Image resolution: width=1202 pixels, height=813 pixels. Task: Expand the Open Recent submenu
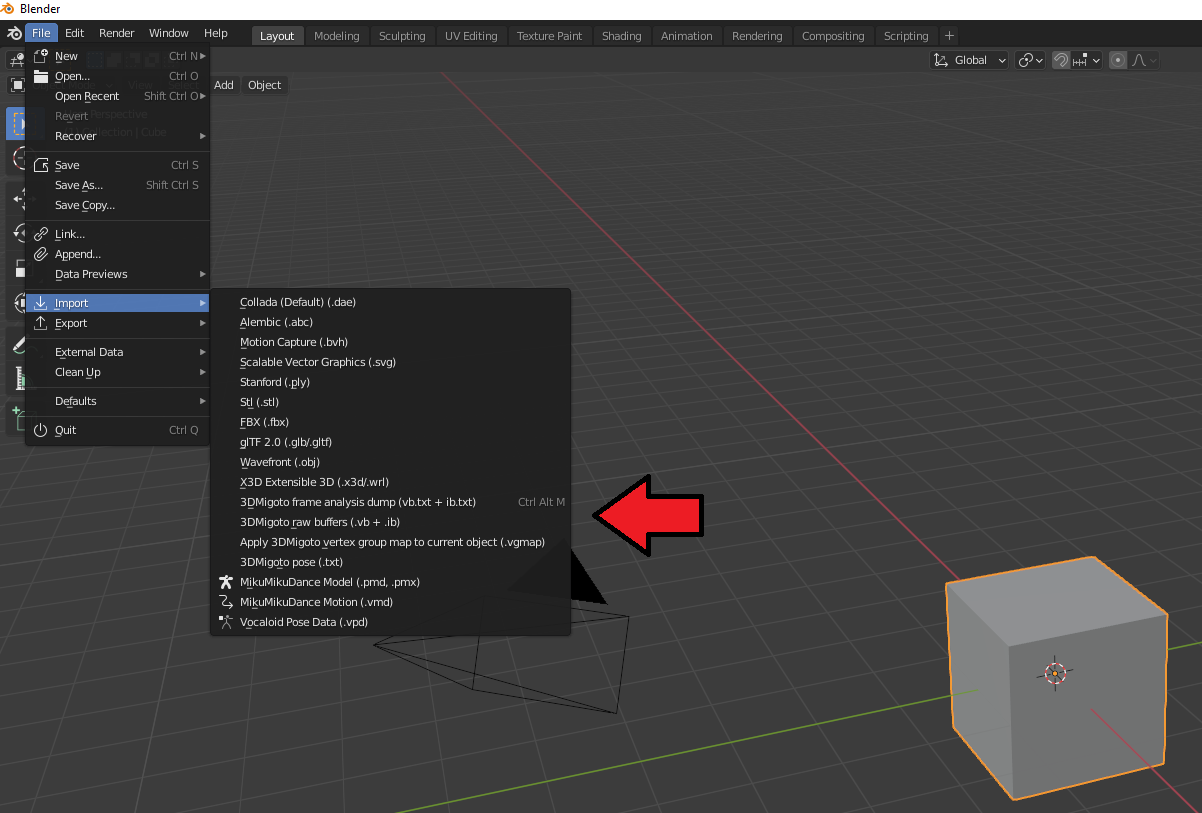pyautogui.click(x=118, y=96)
